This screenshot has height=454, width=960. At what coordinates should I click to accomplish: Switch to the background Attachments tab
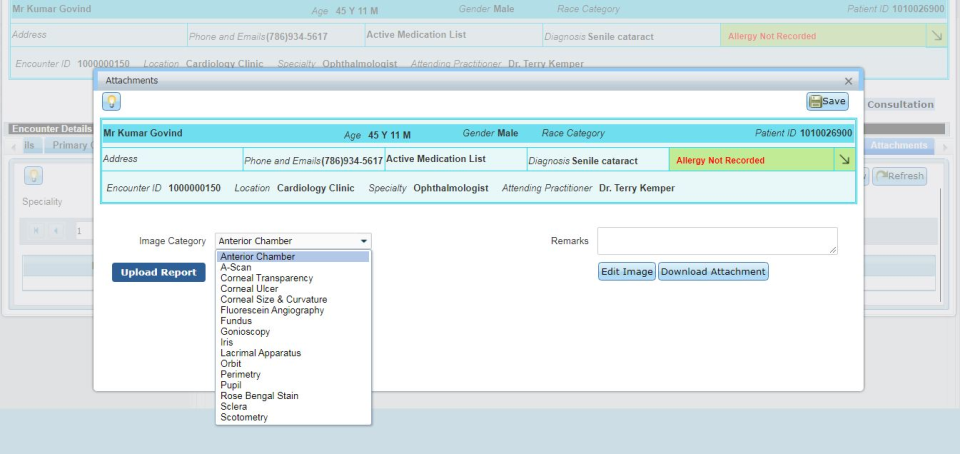899,146
